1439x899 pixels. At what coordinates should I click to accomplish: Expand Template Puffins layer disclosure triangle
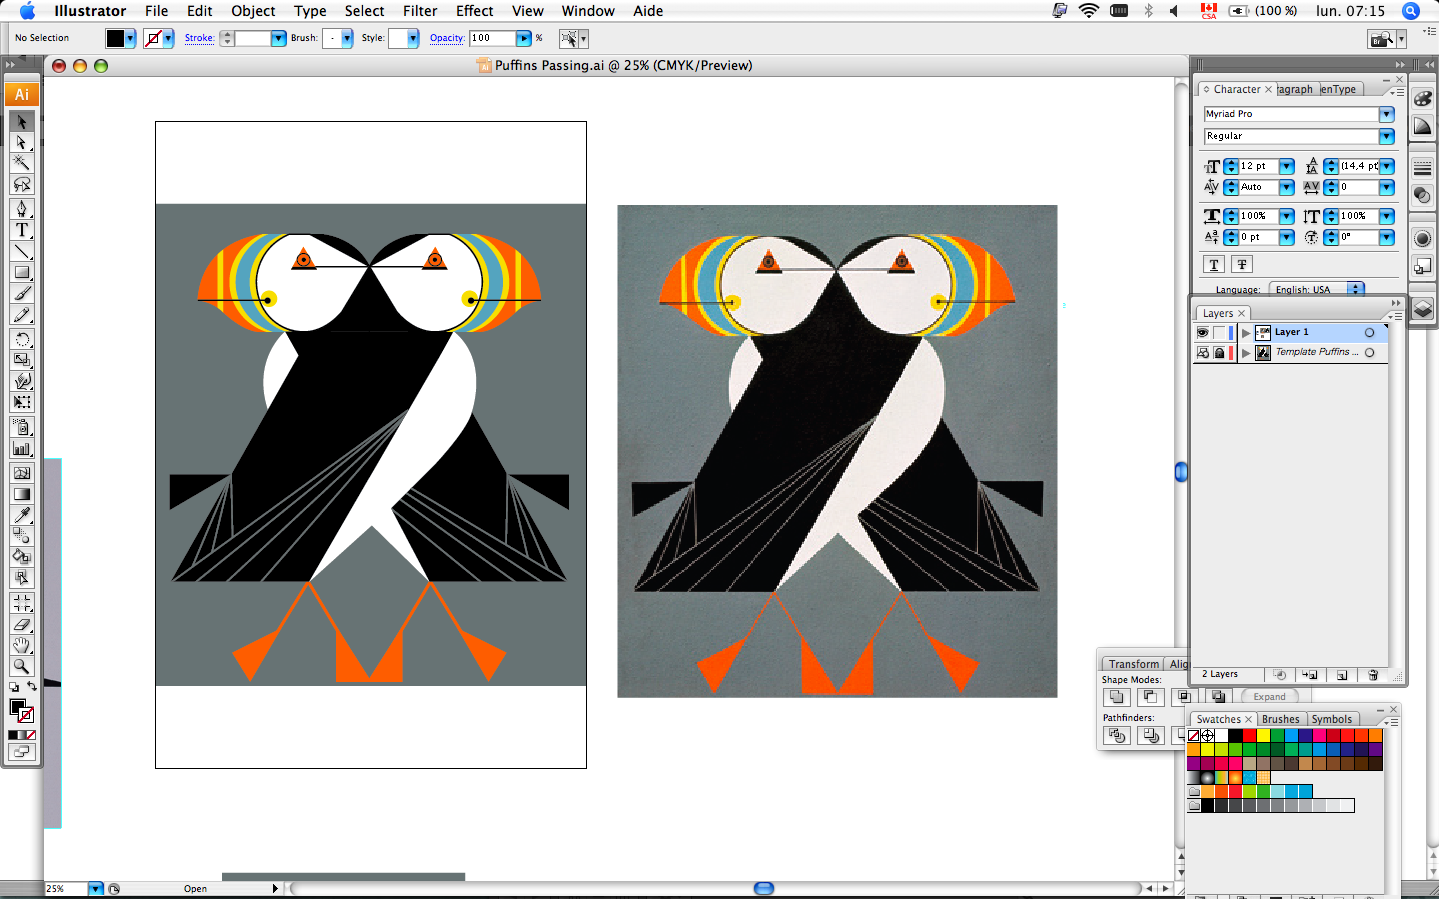pyautogui.click(x=1246, y=352)
